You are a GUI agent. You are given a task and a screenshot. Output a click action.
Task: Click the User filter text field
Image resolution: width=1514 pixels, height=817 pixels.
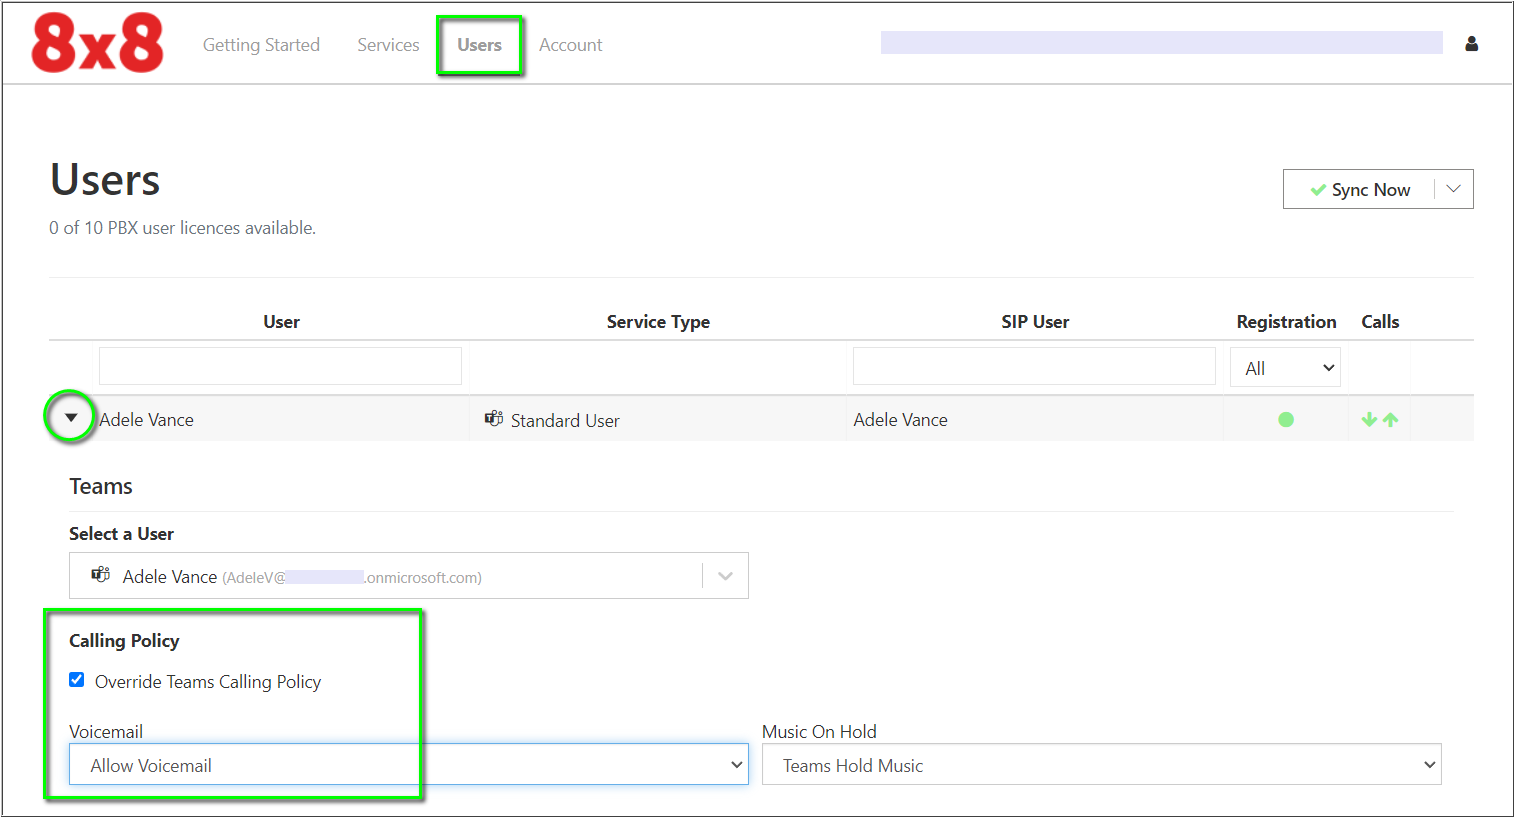280,367
